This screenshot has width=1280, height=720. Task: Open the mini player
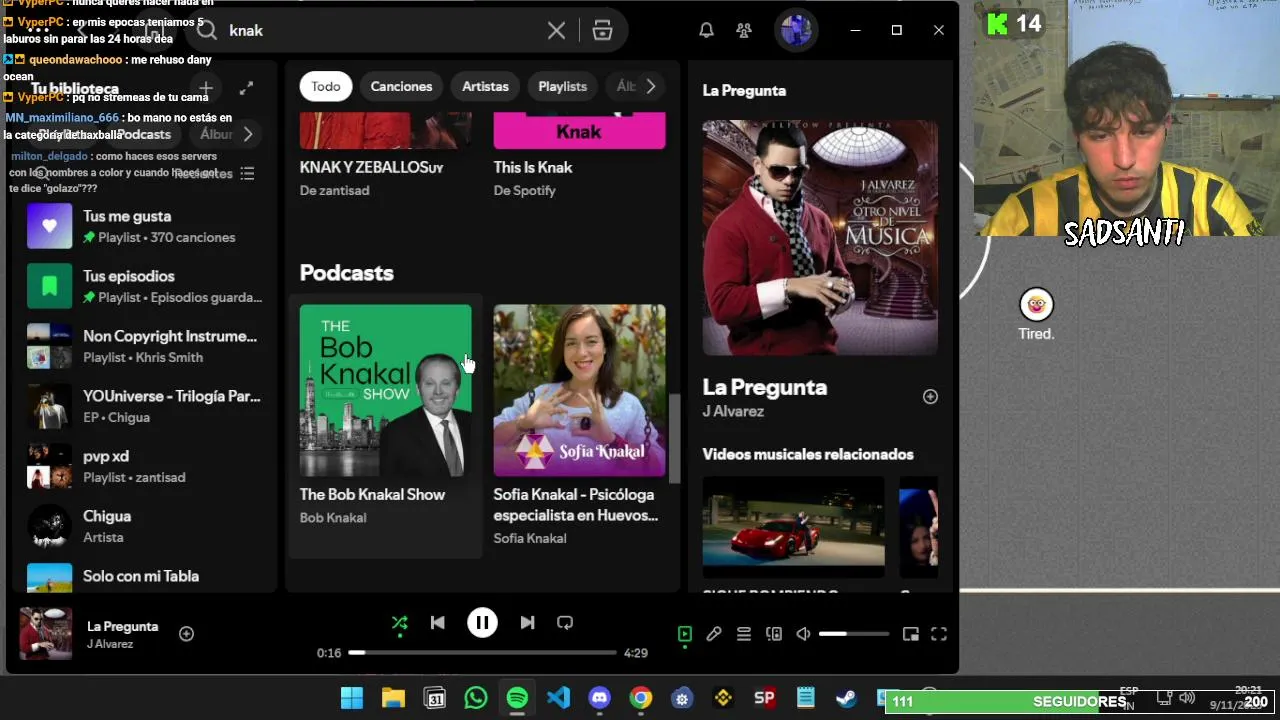(x=910, y=634)
